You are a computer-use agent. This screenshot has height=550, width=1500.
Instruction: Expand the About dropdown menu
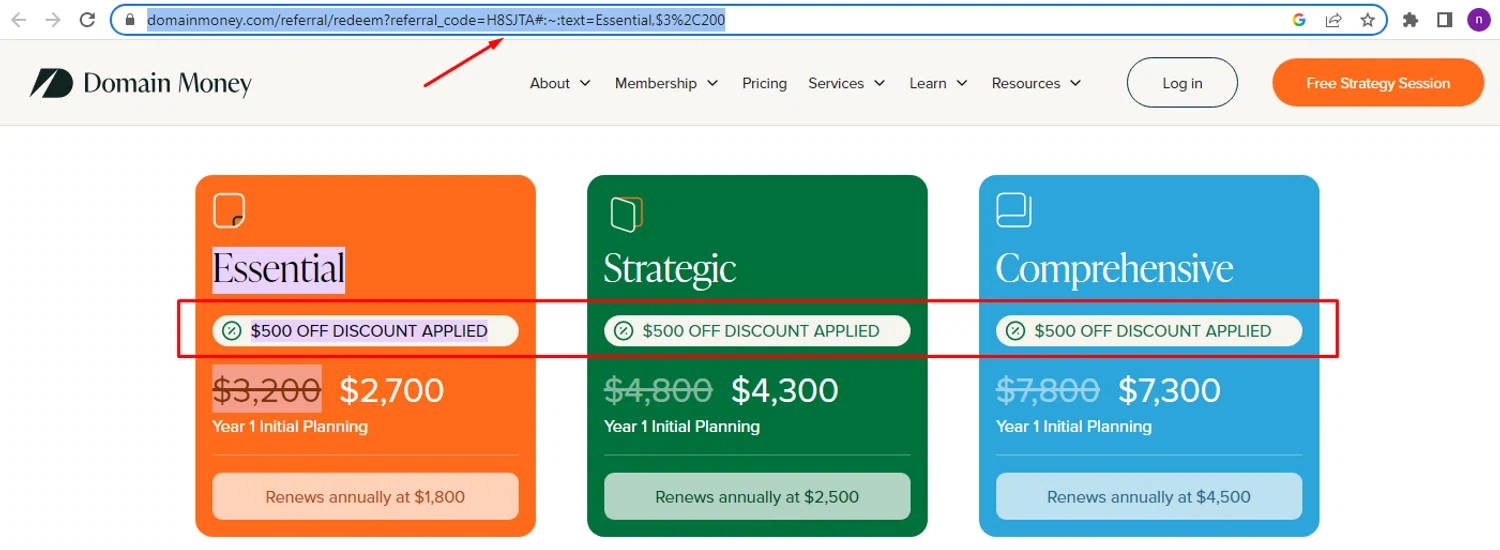pos(560,83)
